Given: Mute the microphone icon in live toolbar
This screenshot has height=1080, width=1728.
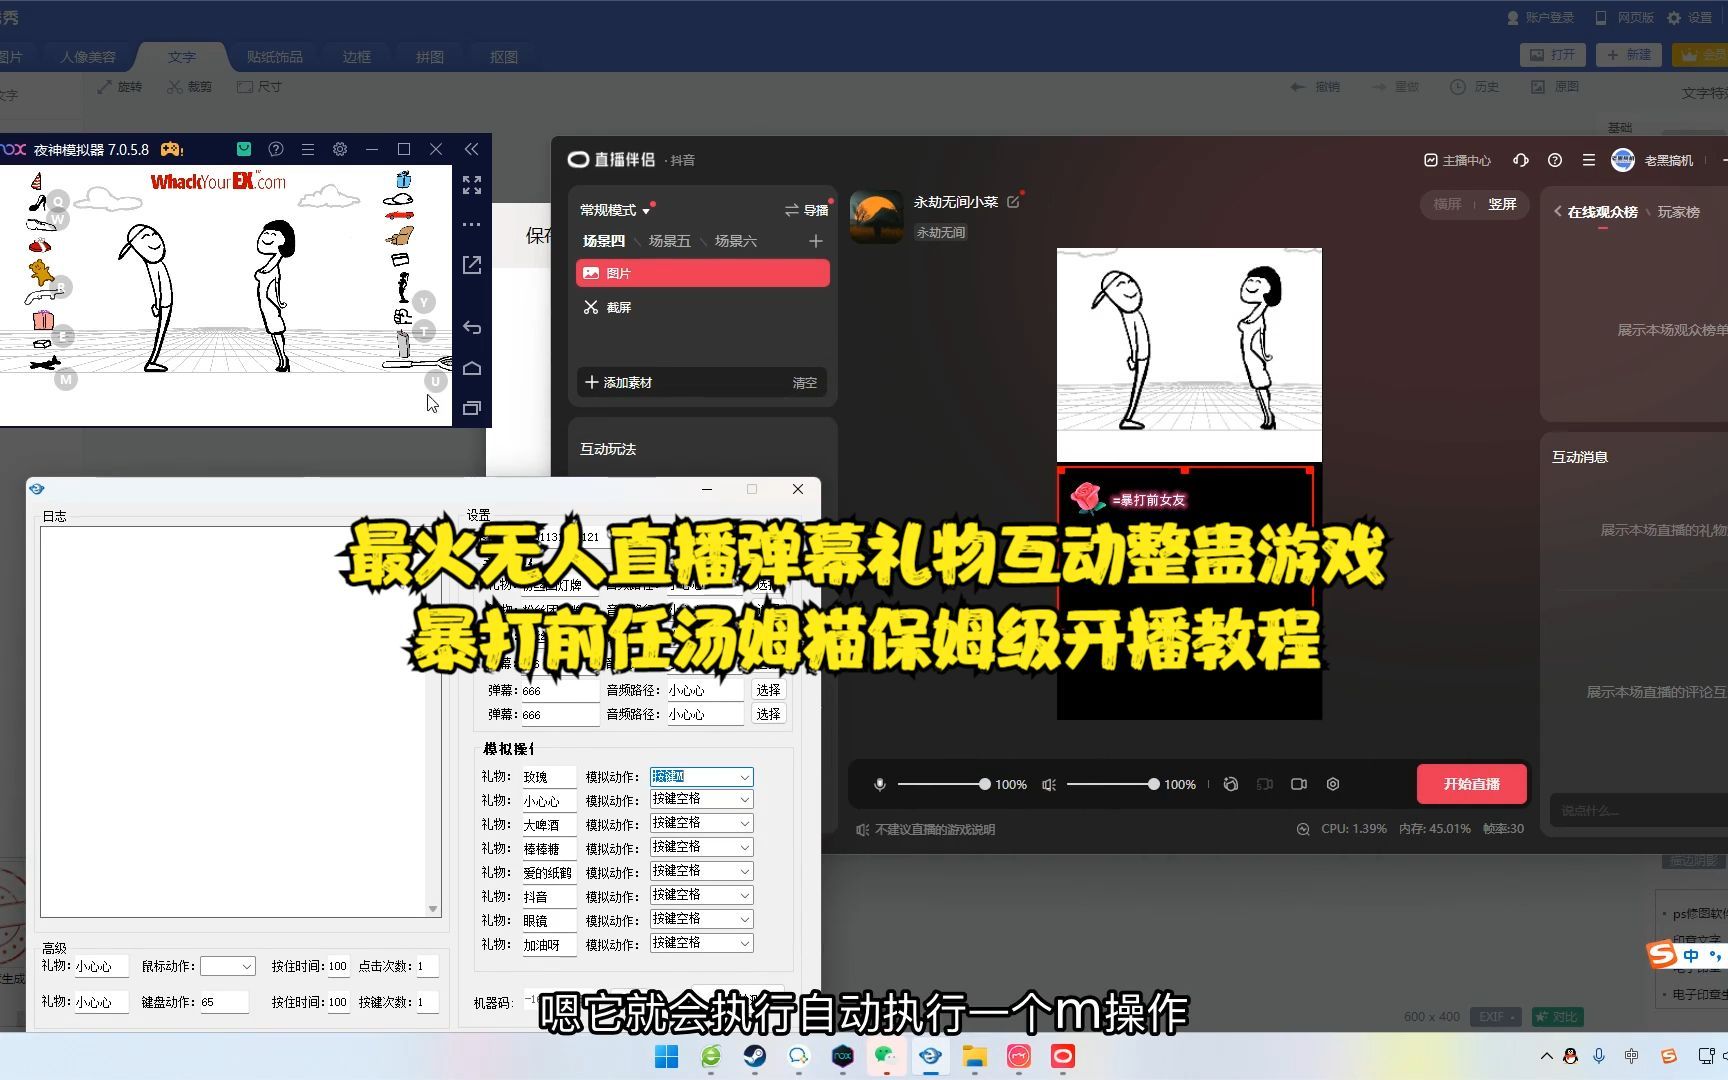Looking at the screenshot, I should [x=879, y=784].
